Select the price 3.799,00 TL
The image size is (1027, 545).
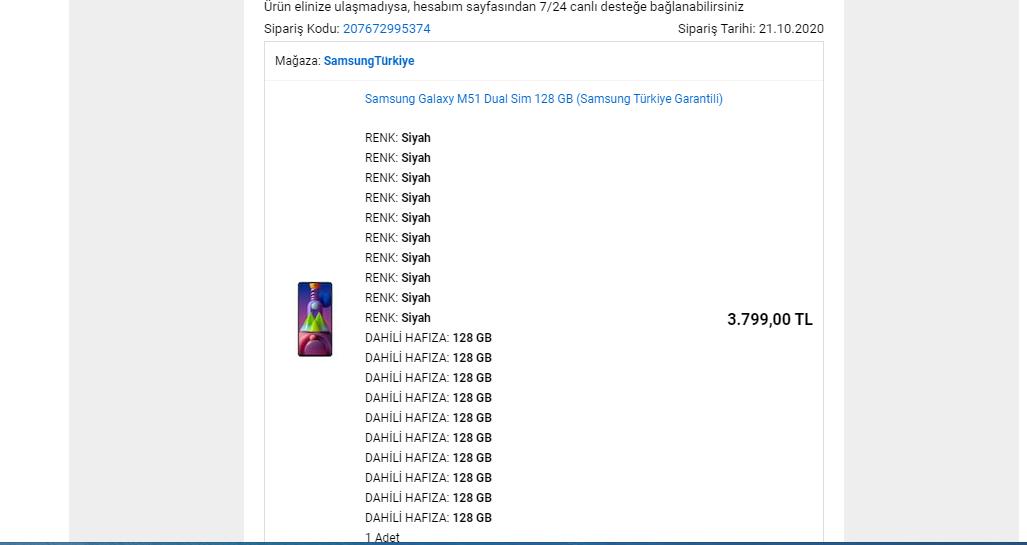click(770, 320)
